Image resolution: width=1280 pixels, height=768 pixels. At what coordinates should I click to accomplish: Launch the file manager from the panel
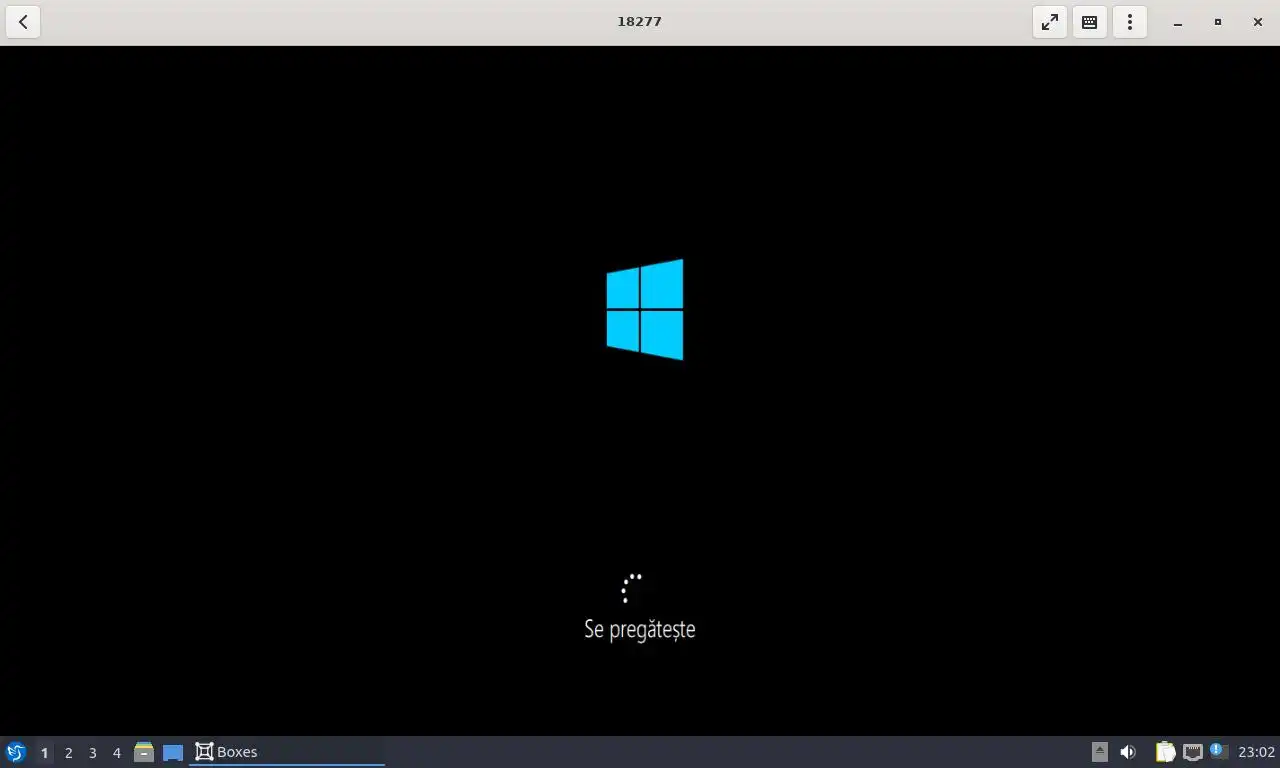[x=144, y=752]
